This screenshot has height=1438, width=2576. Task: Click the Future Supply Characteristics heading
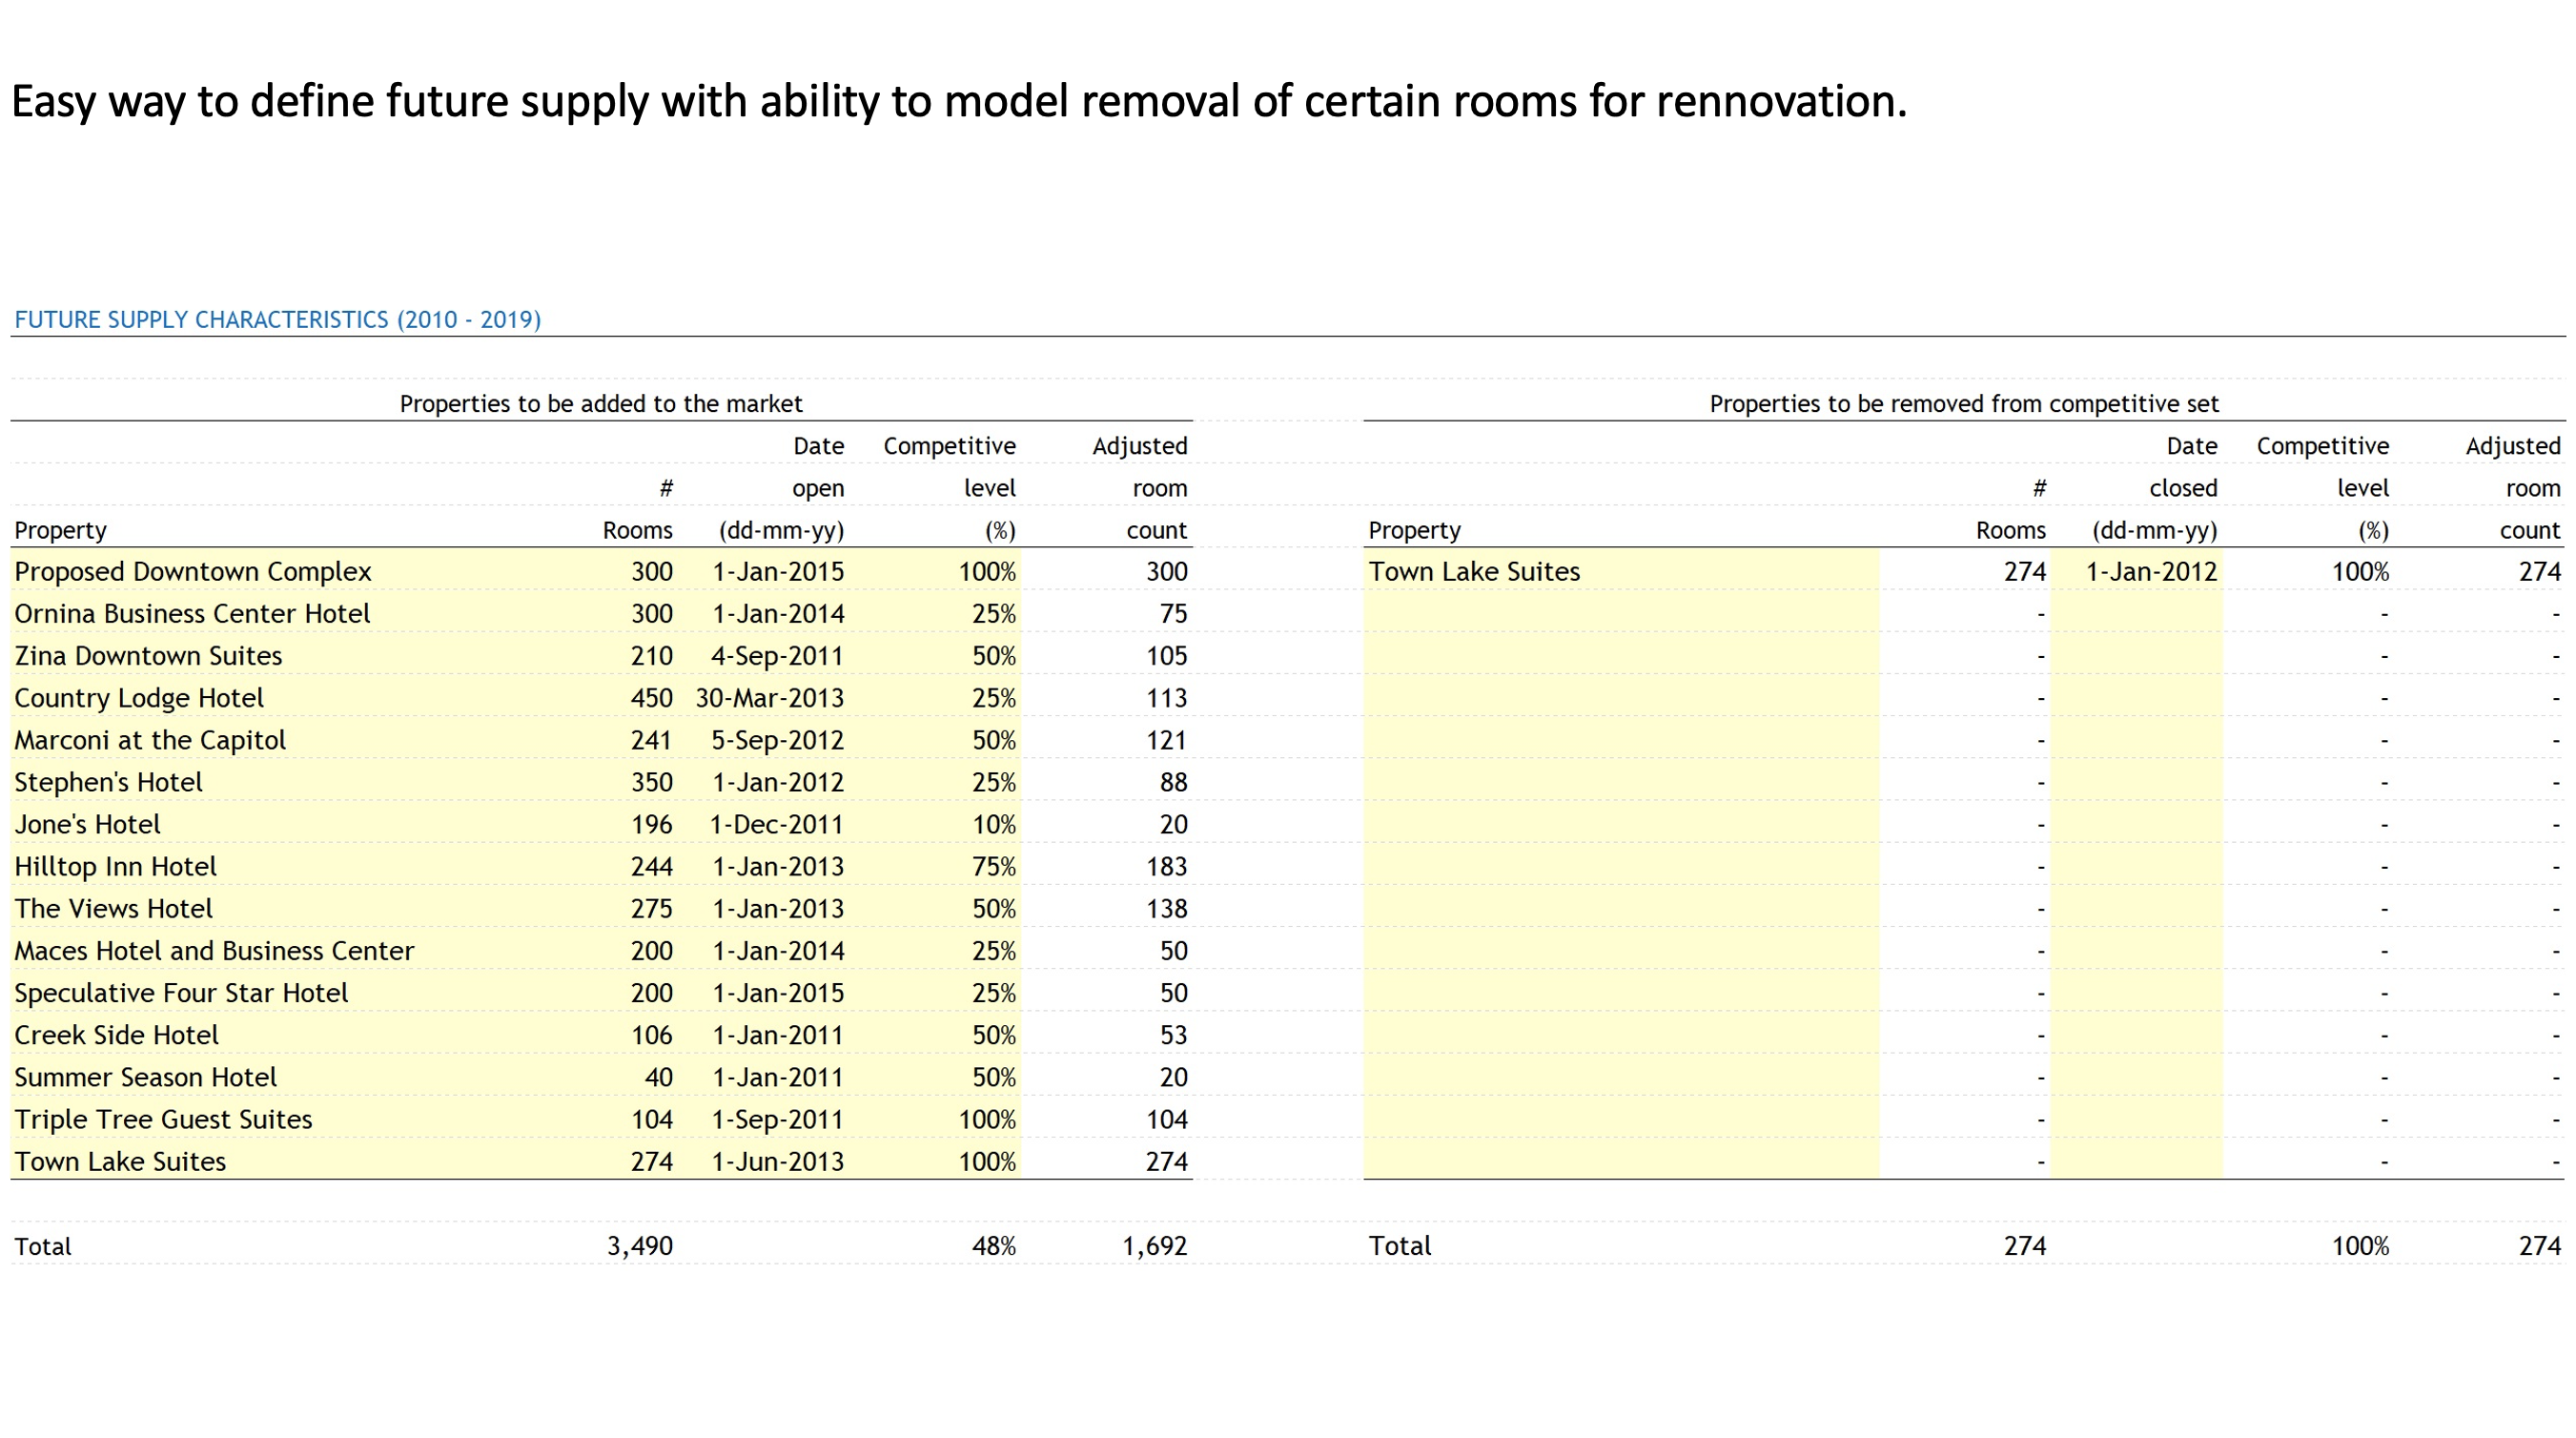point(277,319)
